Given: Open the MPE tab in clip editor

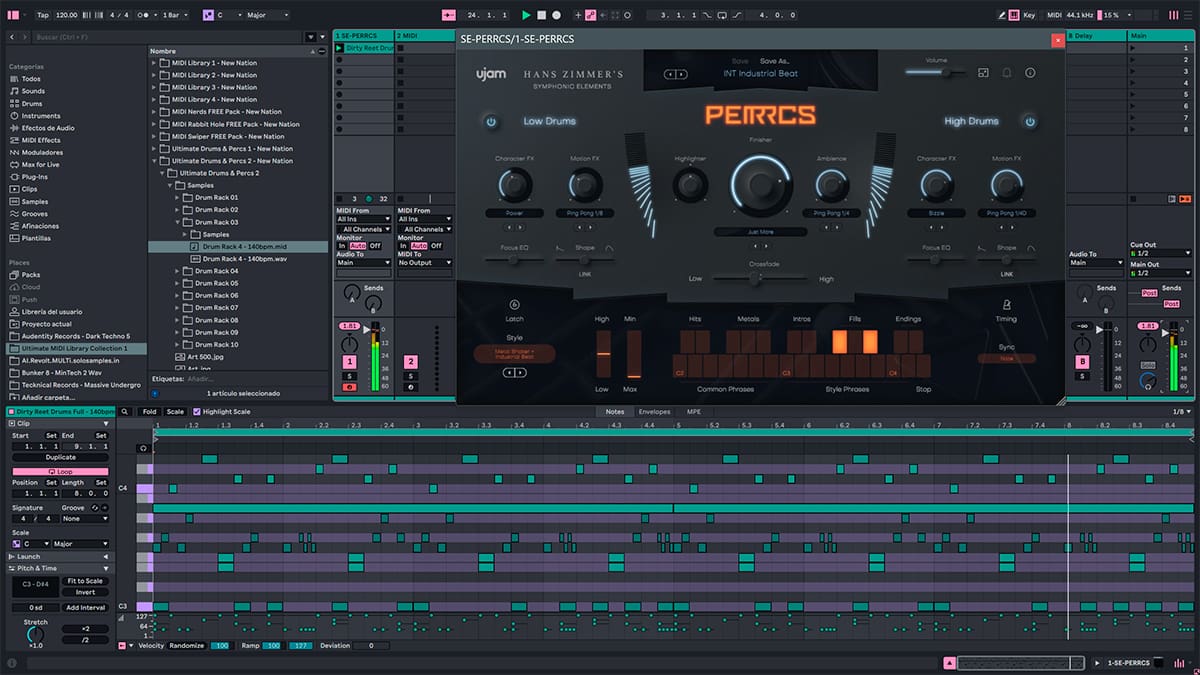Looking at the screenshot, I should click(693, 412).
